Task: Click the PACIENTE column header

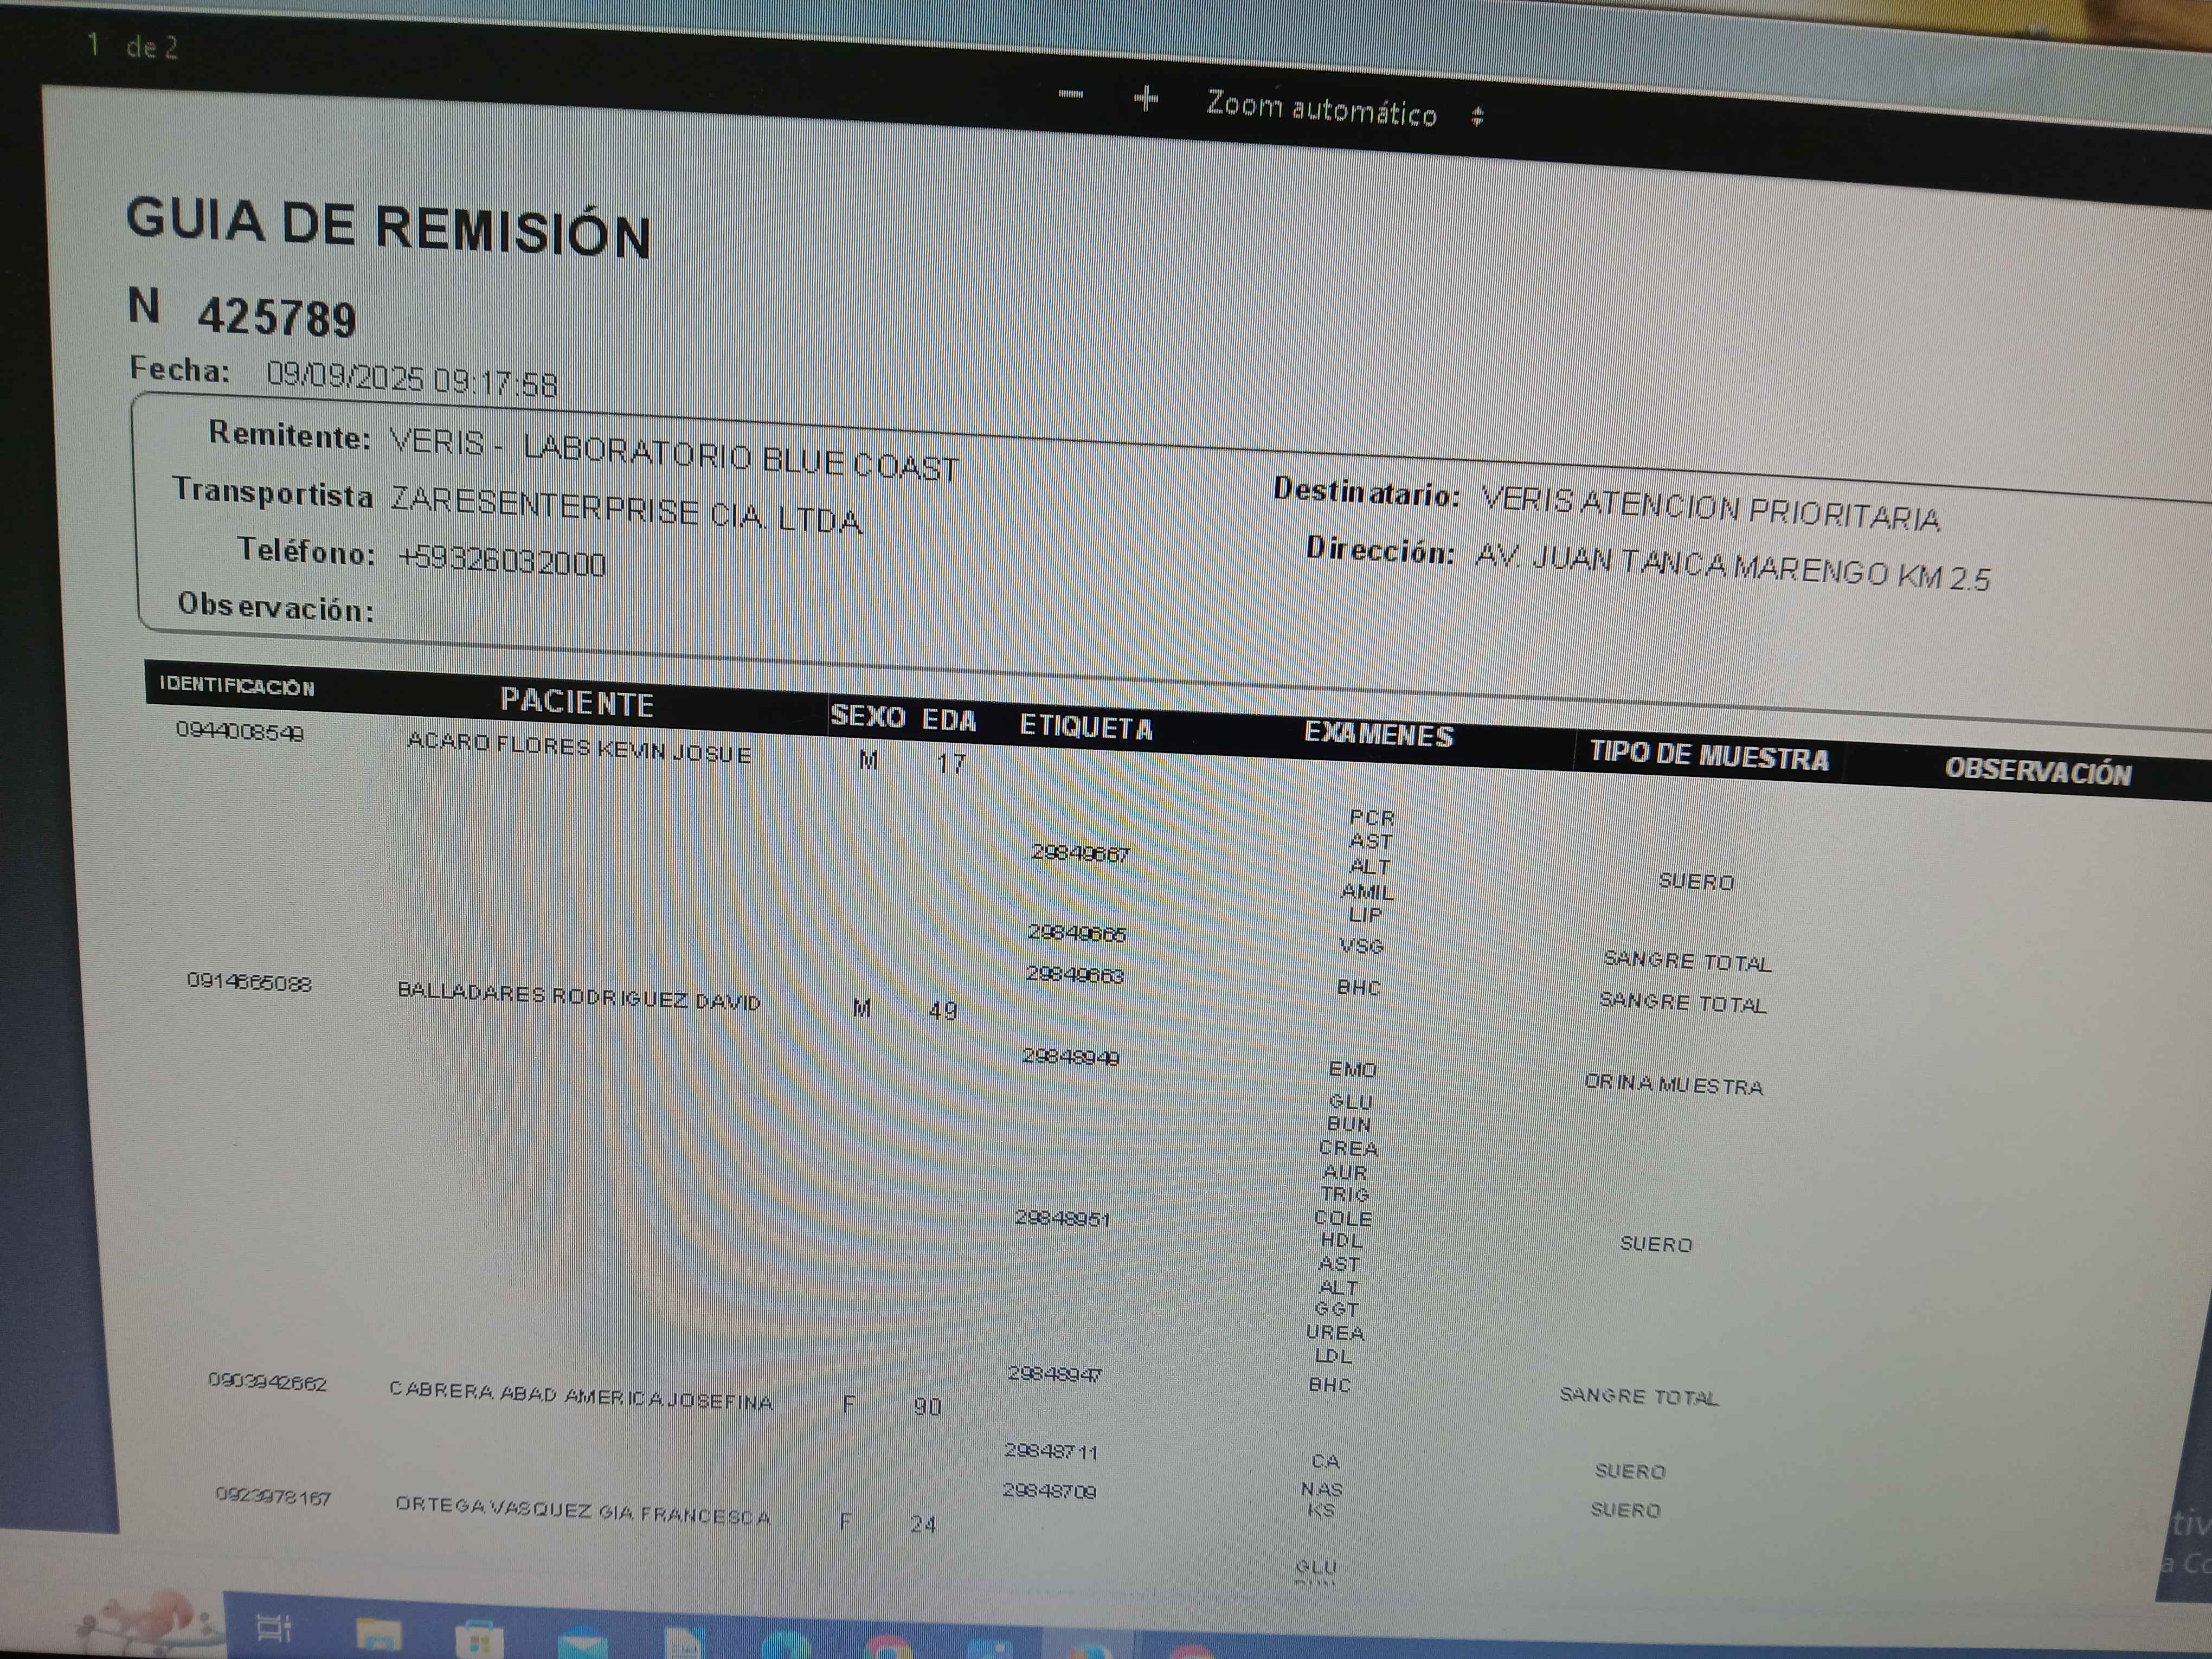Action: point(577,702)
